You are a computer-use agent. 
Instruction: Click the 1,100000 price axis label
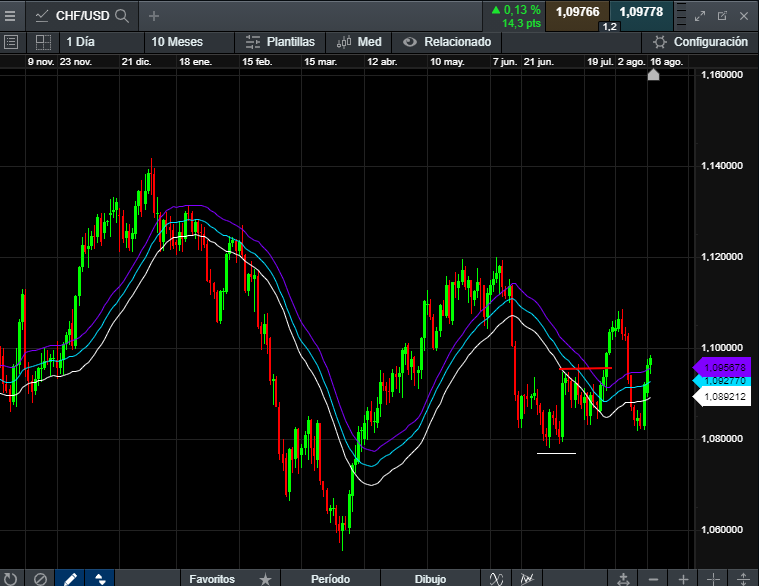tap(722, 347)
